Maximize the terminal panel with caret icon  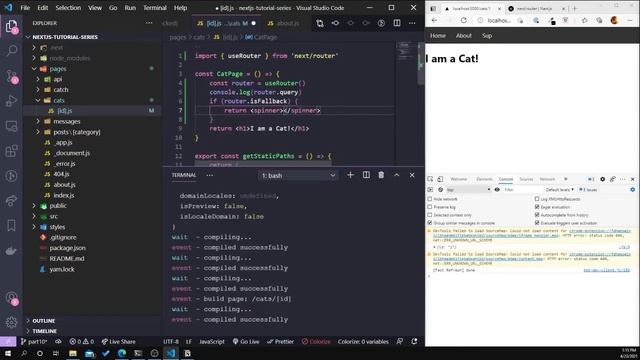[396, 175]
